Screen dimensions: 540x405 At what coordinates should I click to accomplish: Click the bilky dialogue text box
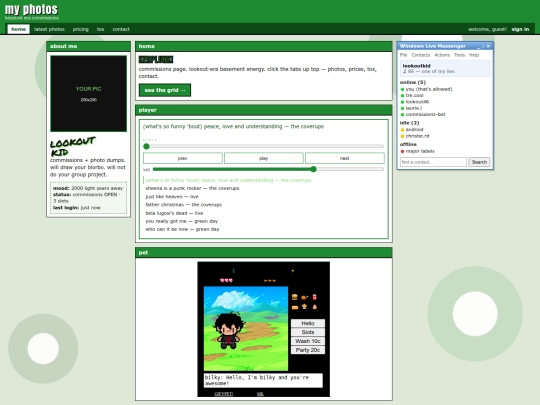(x=263, y=381)
